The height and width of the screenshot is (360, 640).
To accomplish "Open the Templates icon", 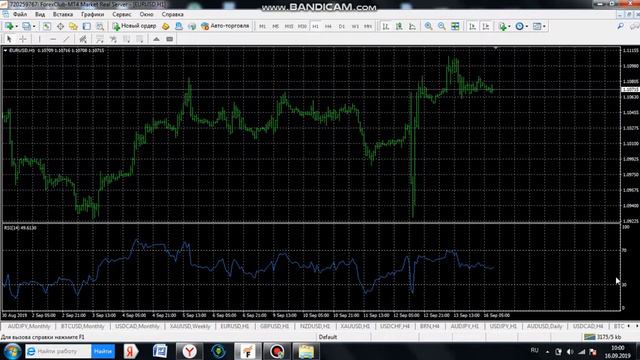I will click(x=537, y=26).
